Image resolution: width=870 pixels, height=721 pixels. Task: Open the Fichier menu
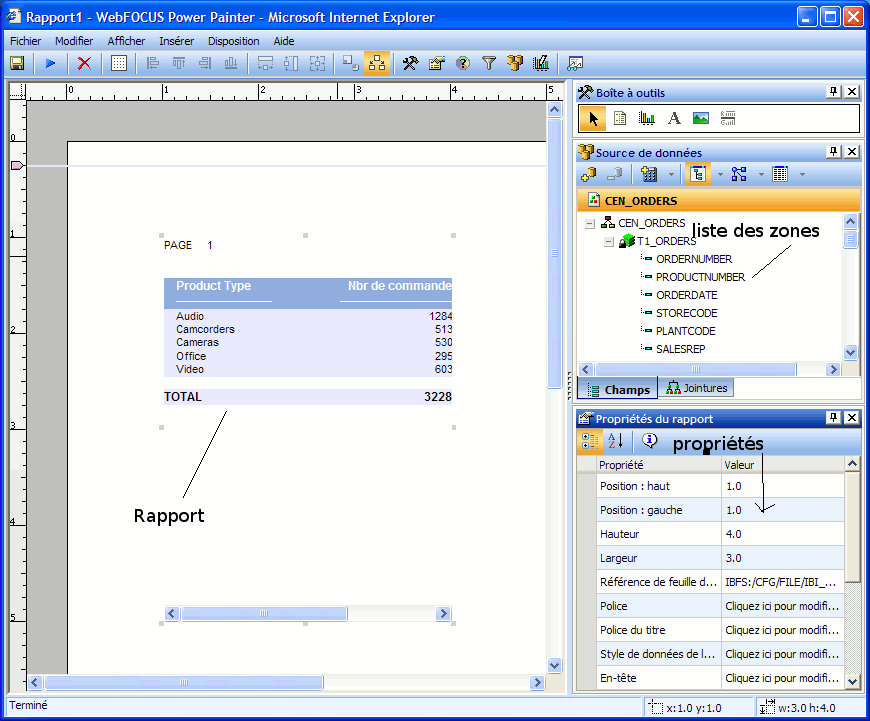click(26, 41)
